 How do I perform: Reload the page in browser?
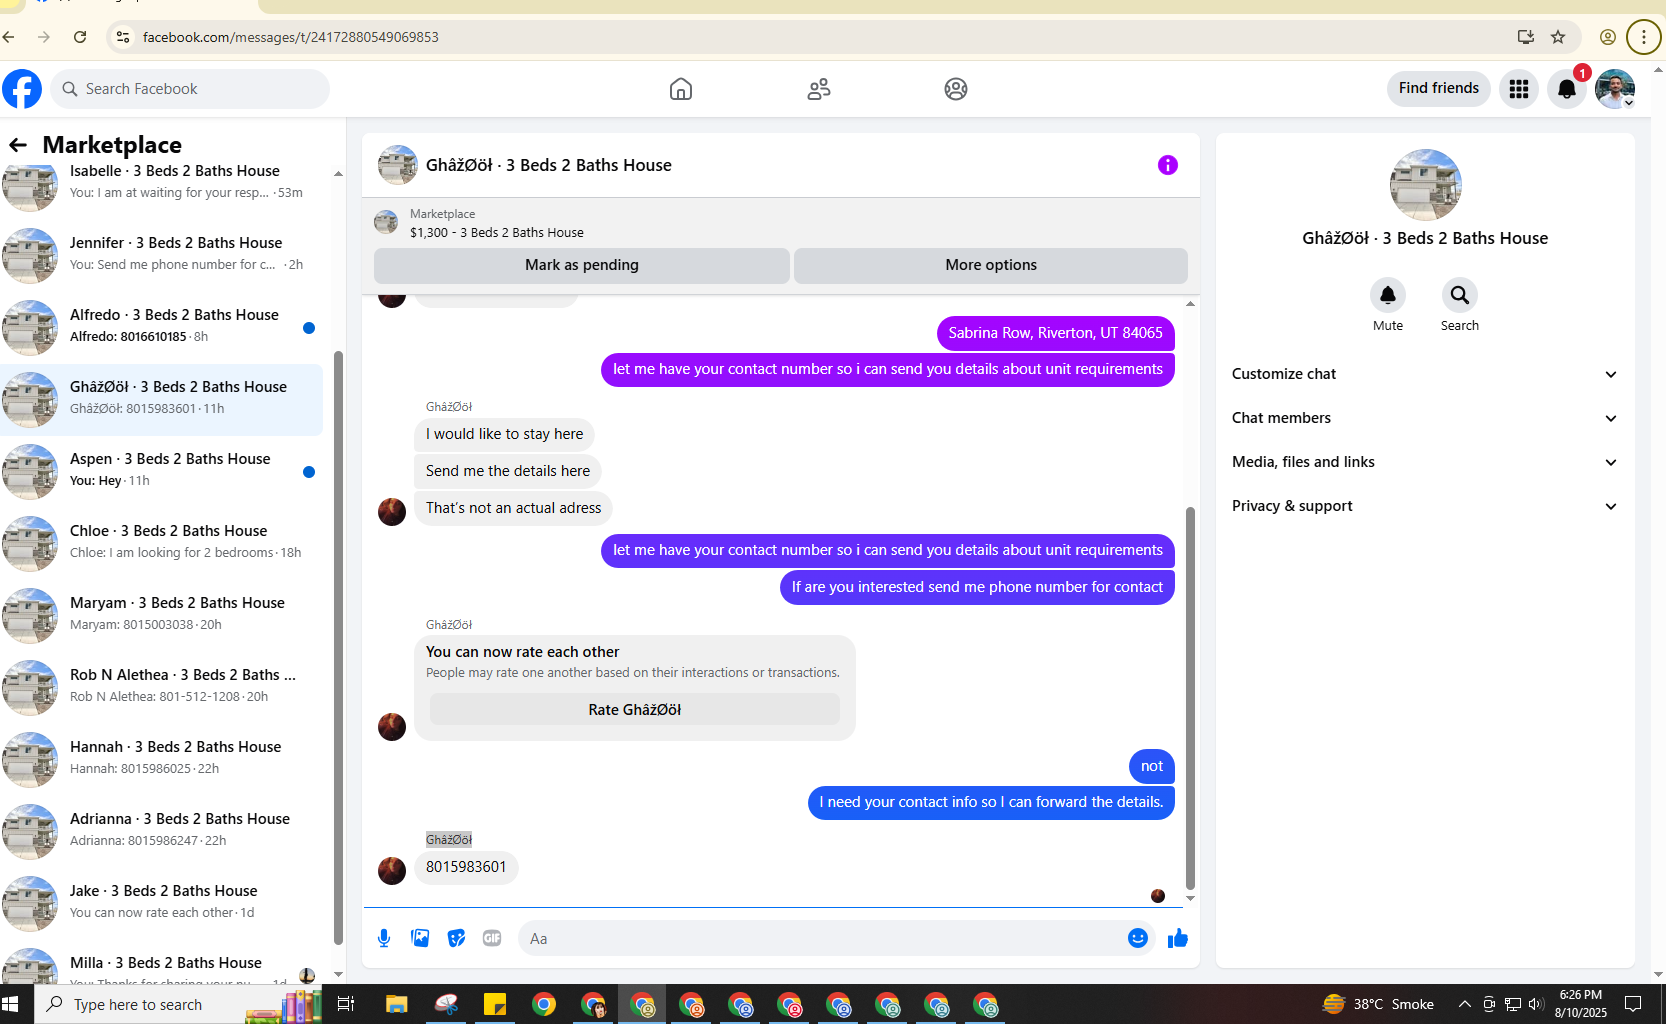point(80,37)
